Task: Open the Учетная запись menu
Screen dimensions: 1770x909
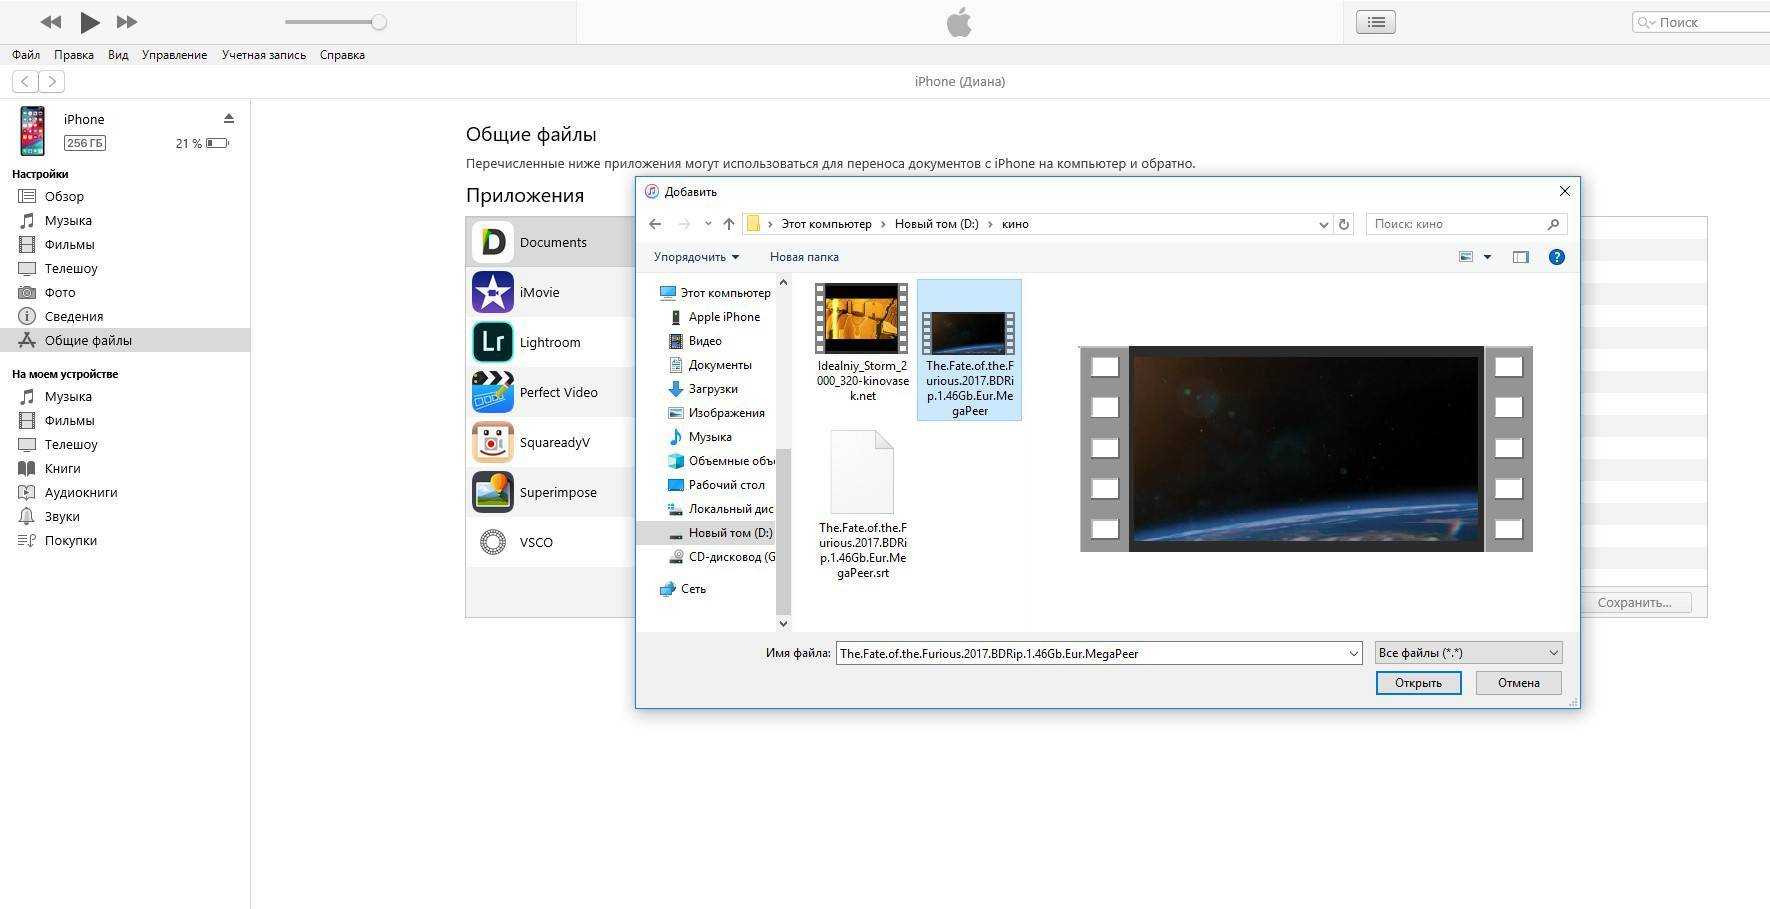Action: coord(264,55)
